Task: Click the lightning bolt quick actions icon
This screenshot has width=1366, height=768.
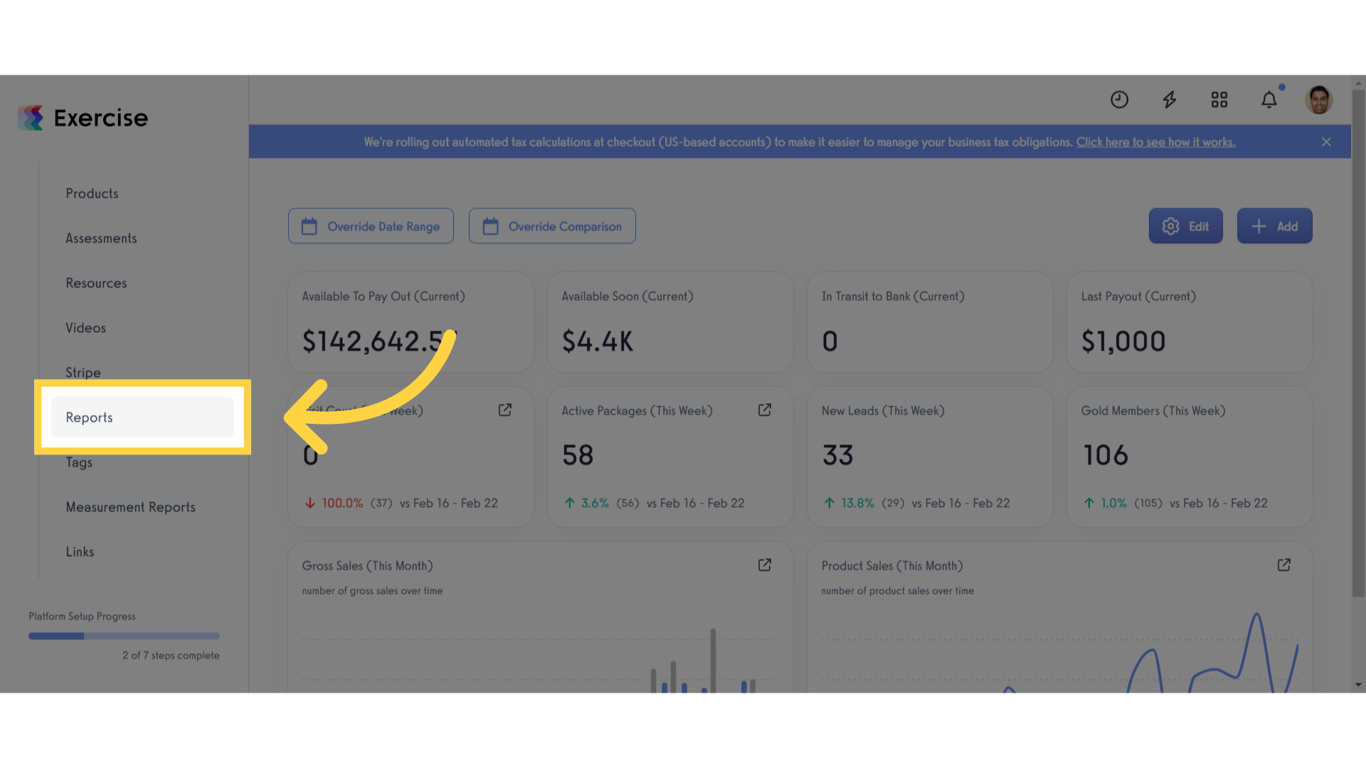Action: (x=1169, y=99)
